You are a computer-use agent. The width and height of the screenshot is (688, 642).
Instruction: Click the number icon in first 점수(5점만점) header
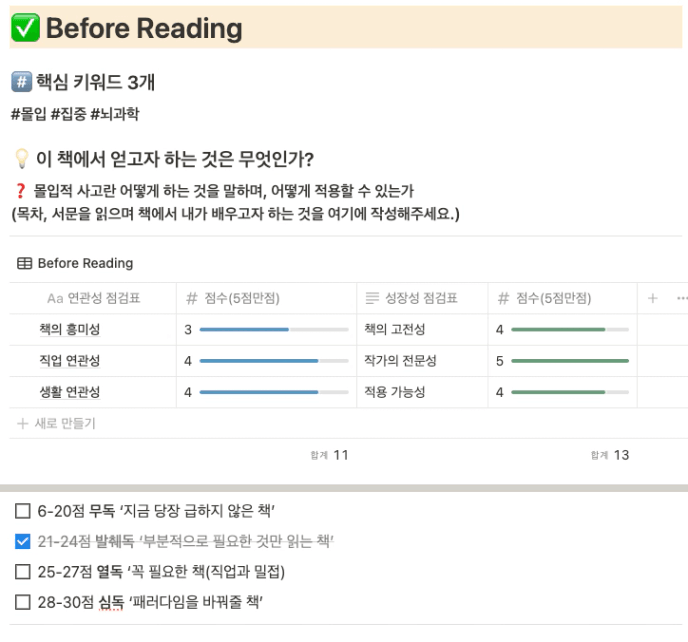point(192,298)
